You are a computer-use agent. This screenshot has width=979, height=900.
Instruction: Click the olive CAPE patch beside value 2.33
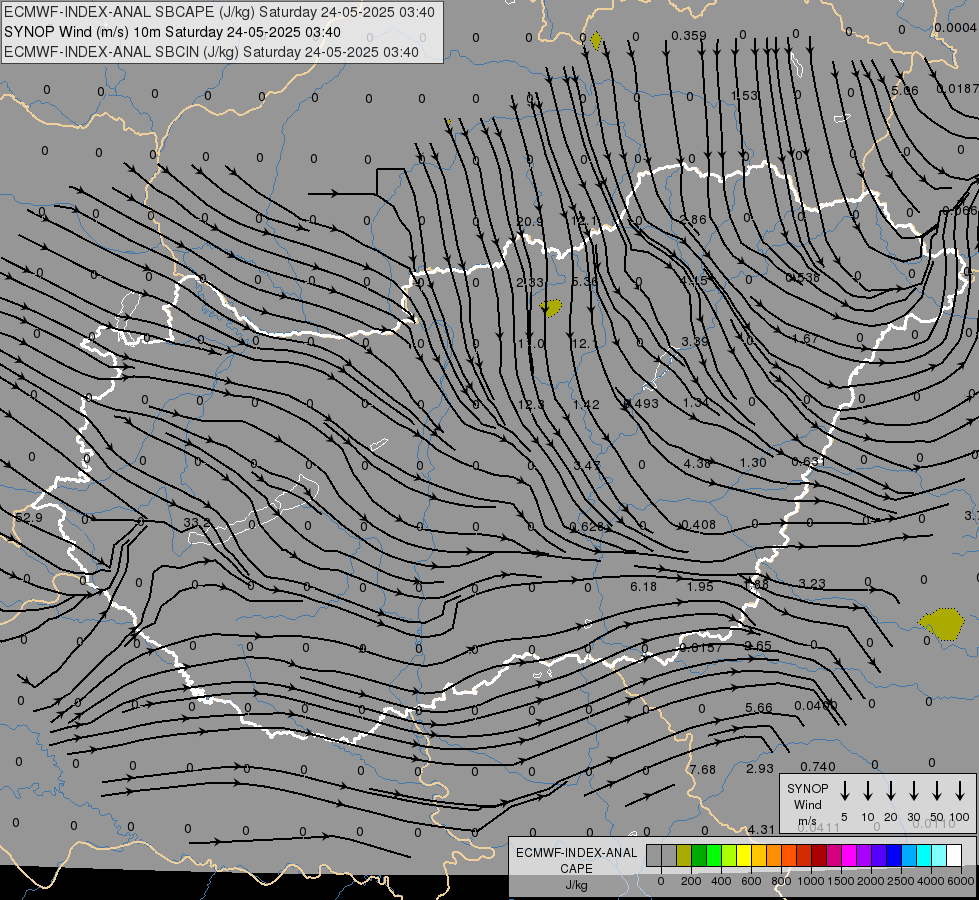pos(551,307)
